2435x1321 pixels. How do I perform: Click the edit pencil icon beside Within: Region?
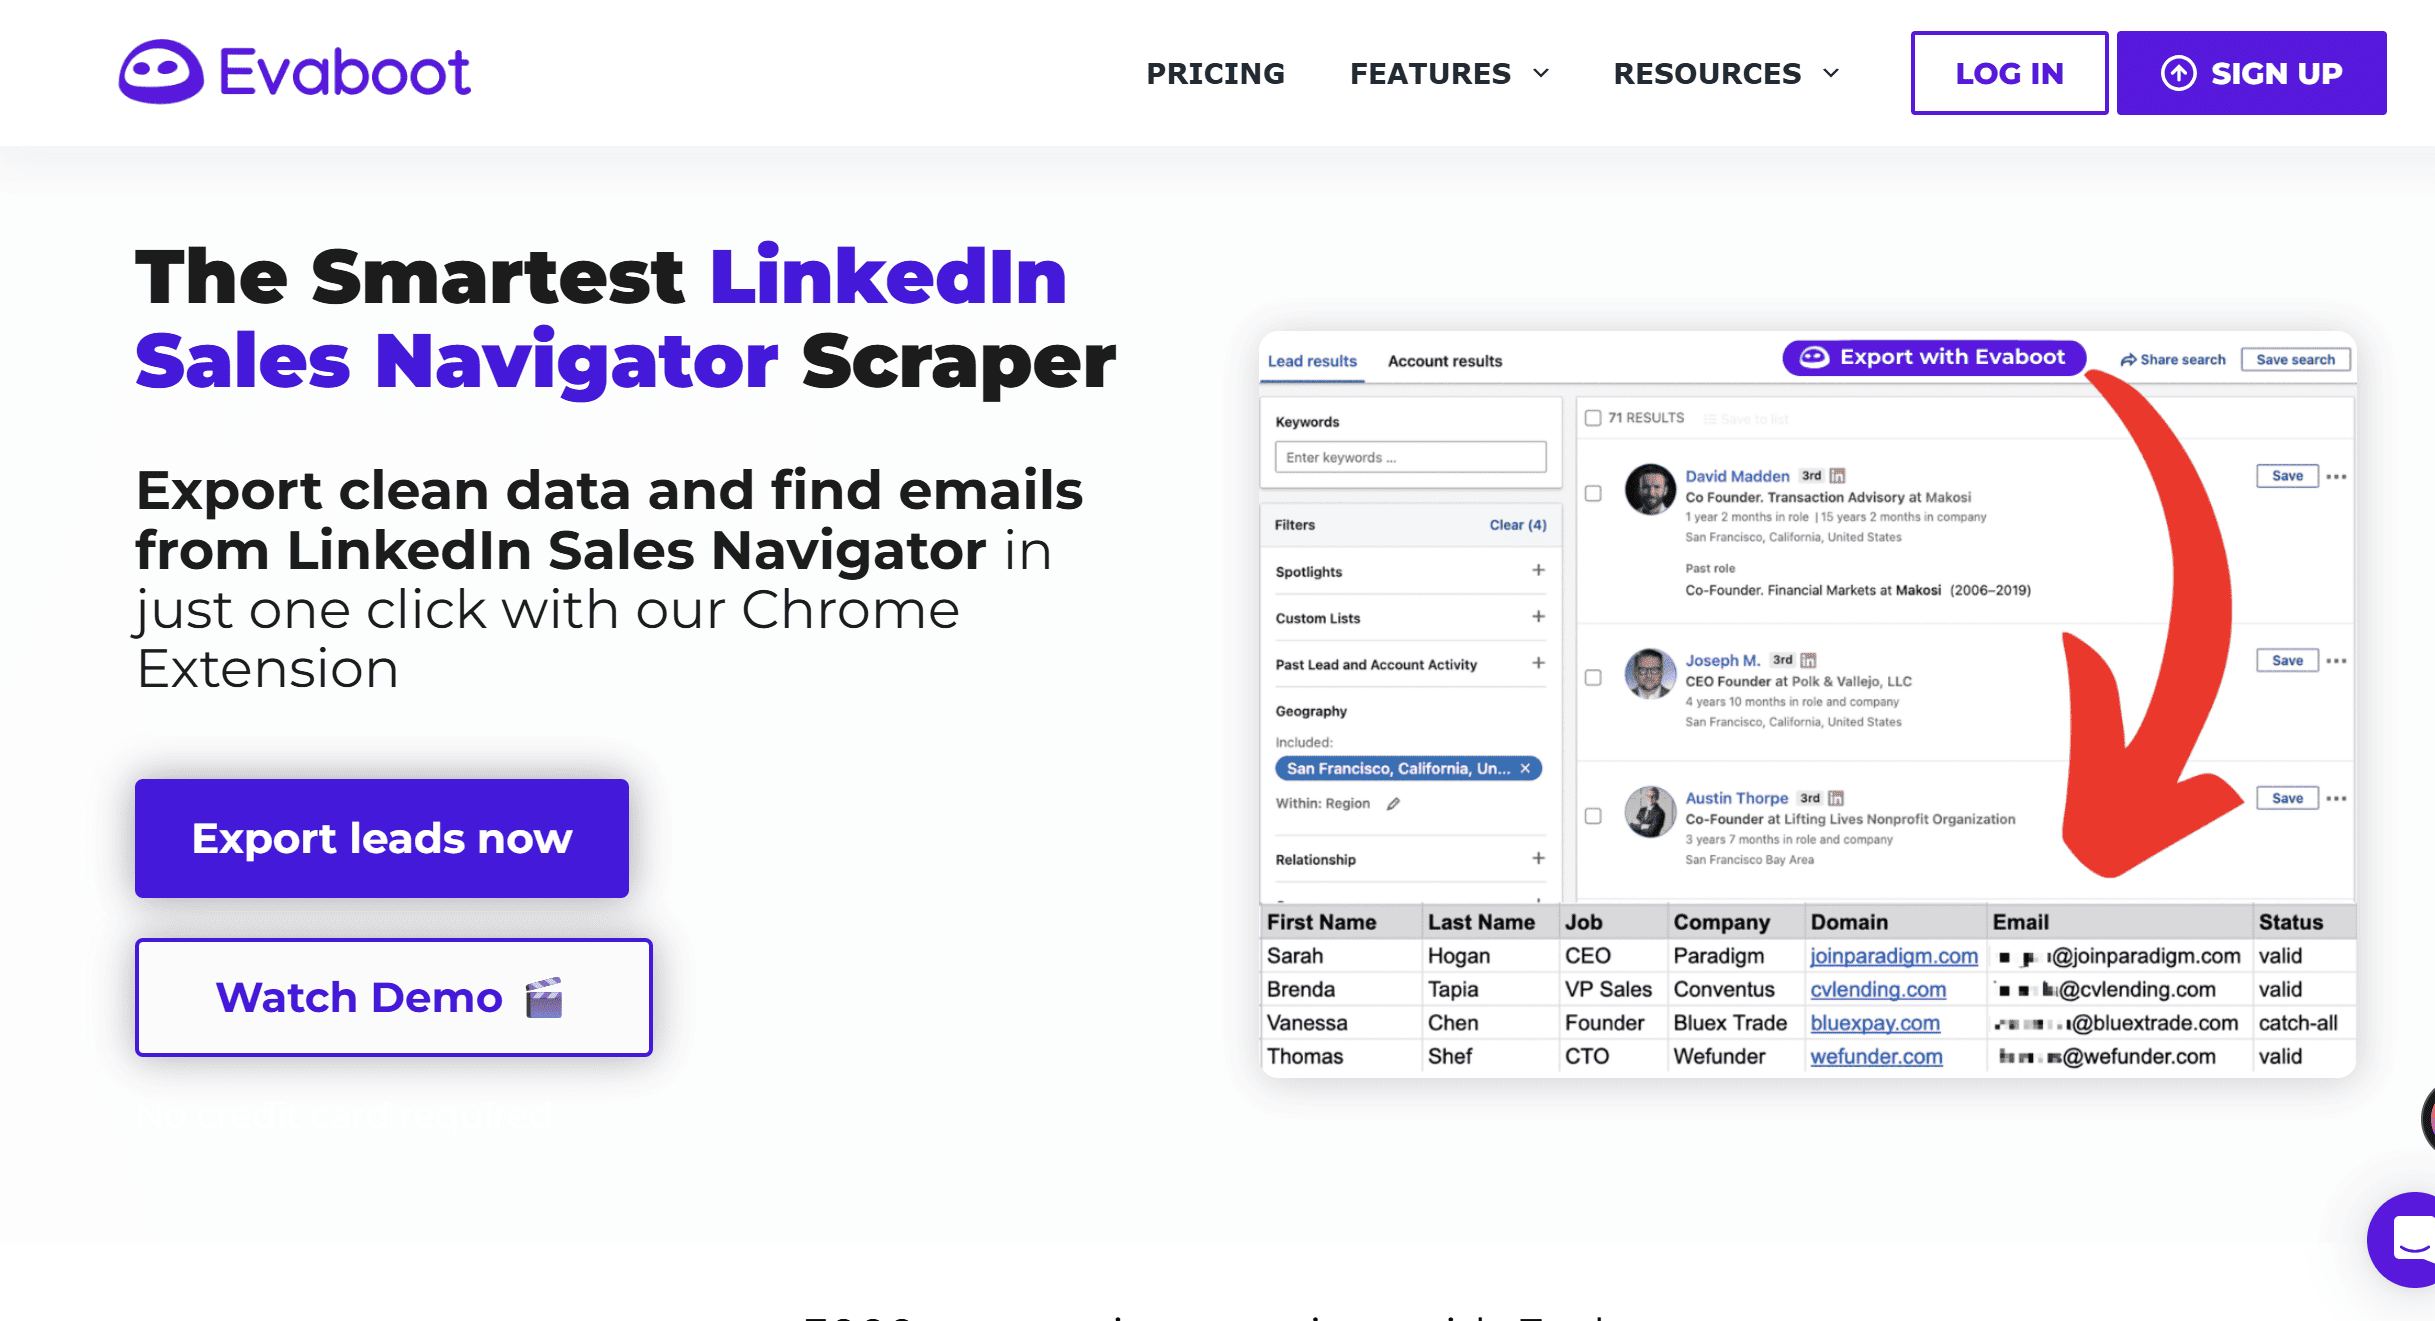click(x=1393, y=803)
